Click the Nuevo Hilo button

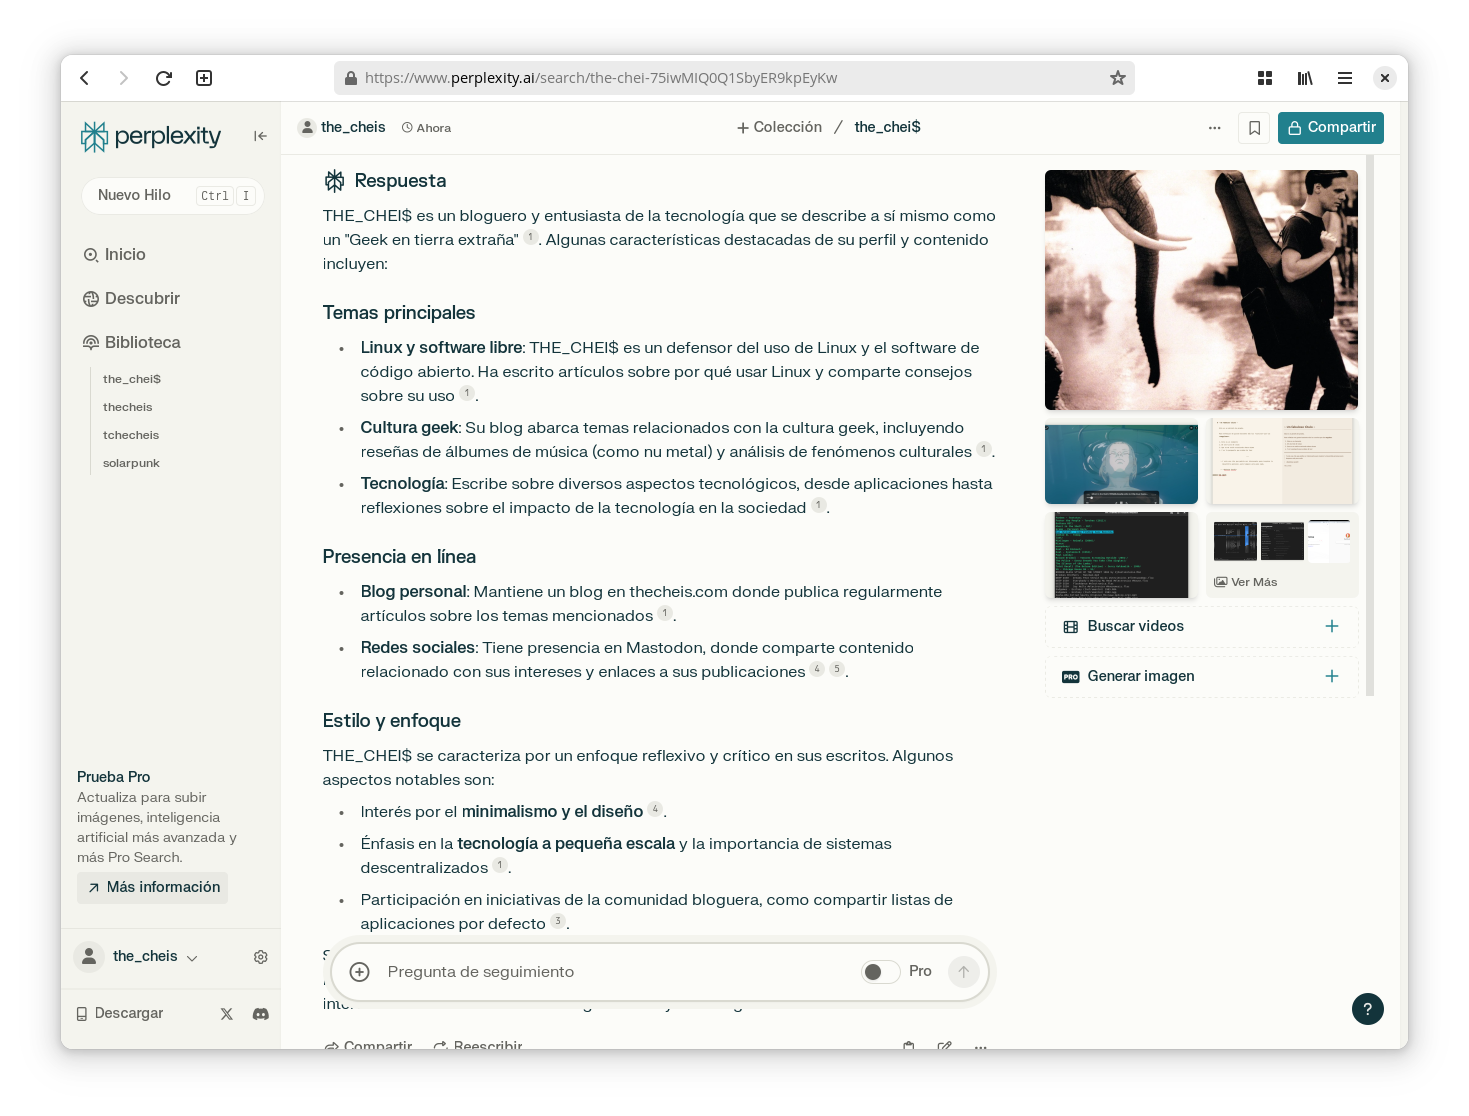tap(172, 195)
